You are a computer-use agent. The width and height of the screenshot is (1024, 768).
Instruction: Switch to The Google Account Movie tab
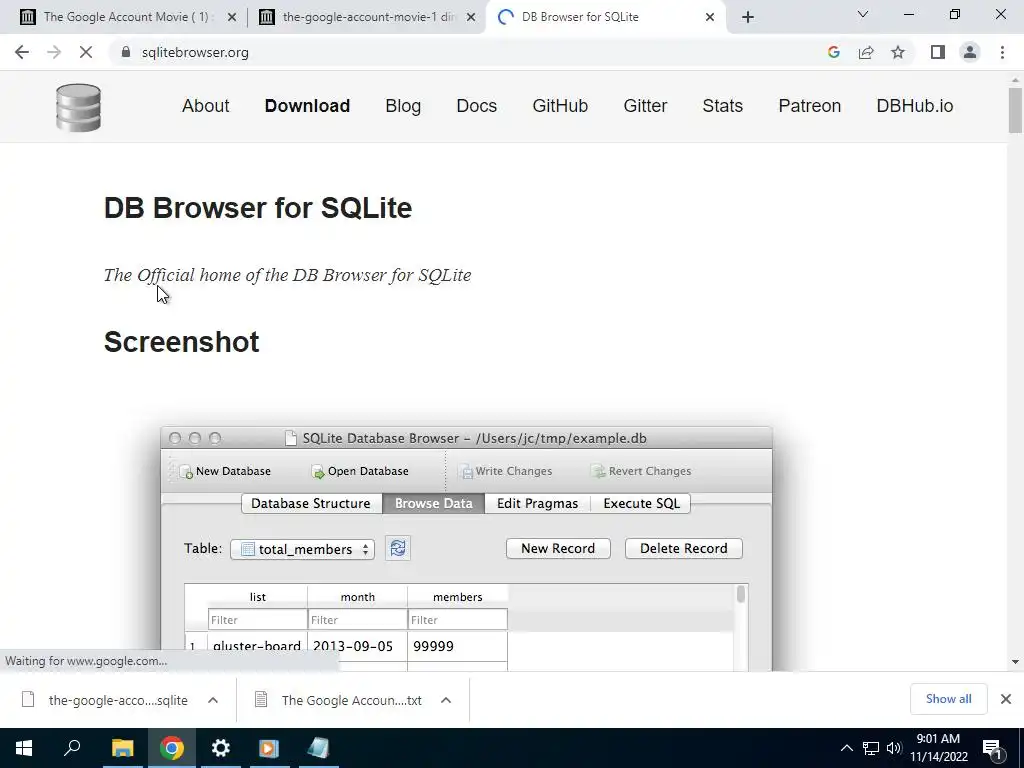[x=129, y=17]
